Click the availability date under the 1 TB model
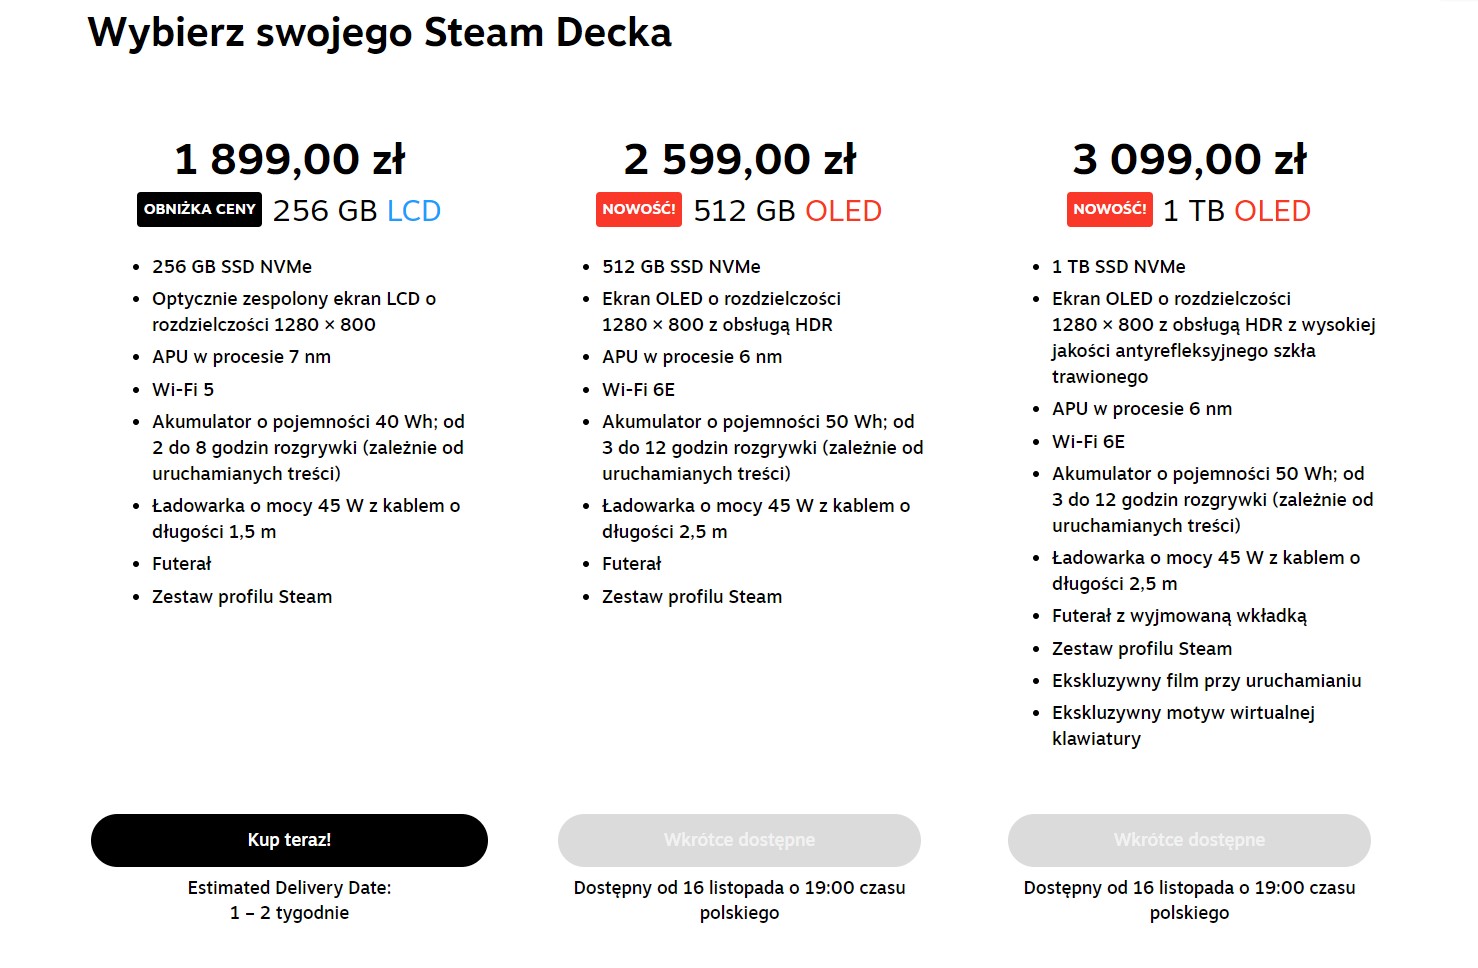Viewport: 1478px width, 968px height. tap(1189, 899)
